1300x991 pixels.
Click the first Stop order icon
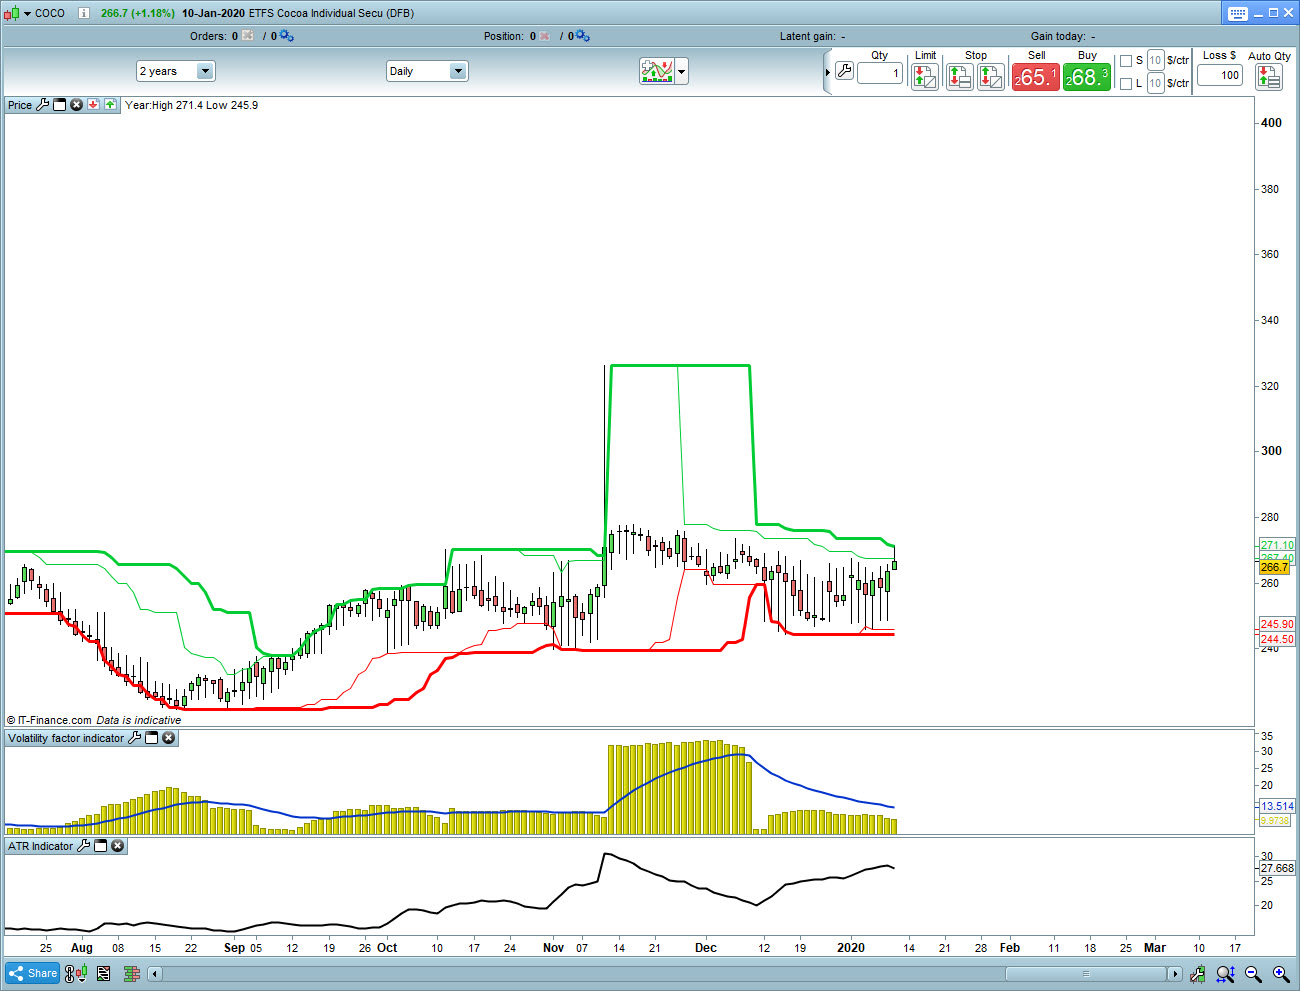960,77
